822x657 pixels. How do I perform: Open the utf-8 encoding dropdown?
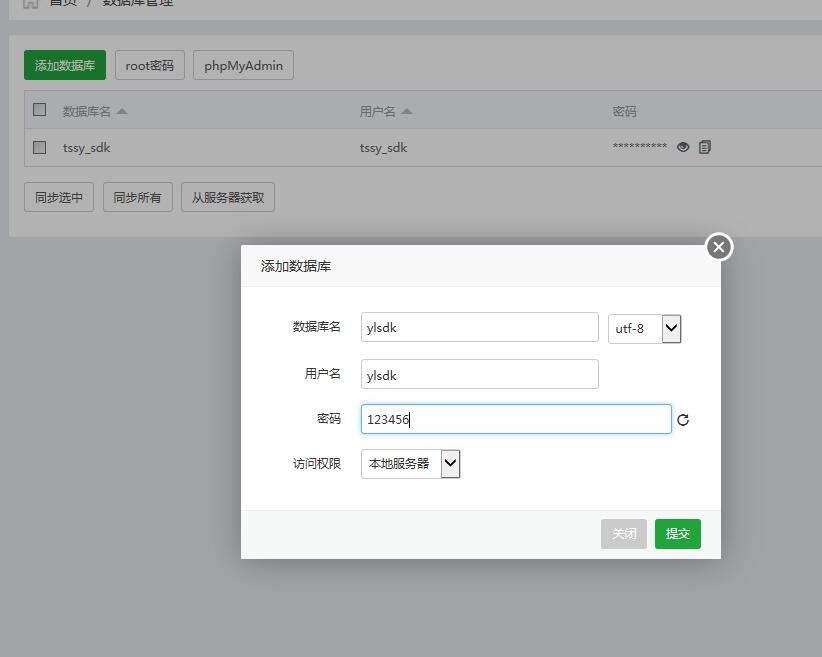[645, 328]
